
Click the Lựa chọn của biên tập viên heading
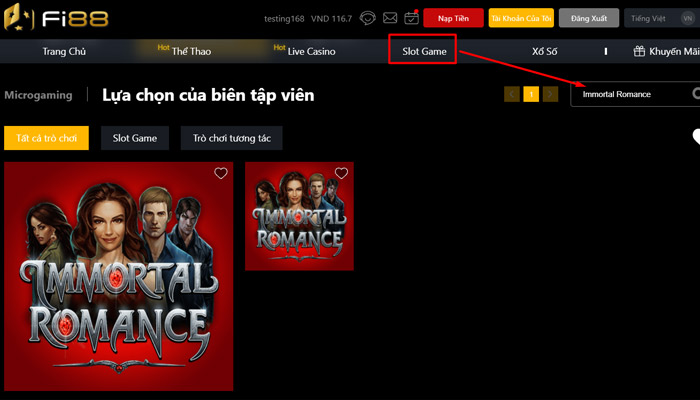click(x=208, y=95)
